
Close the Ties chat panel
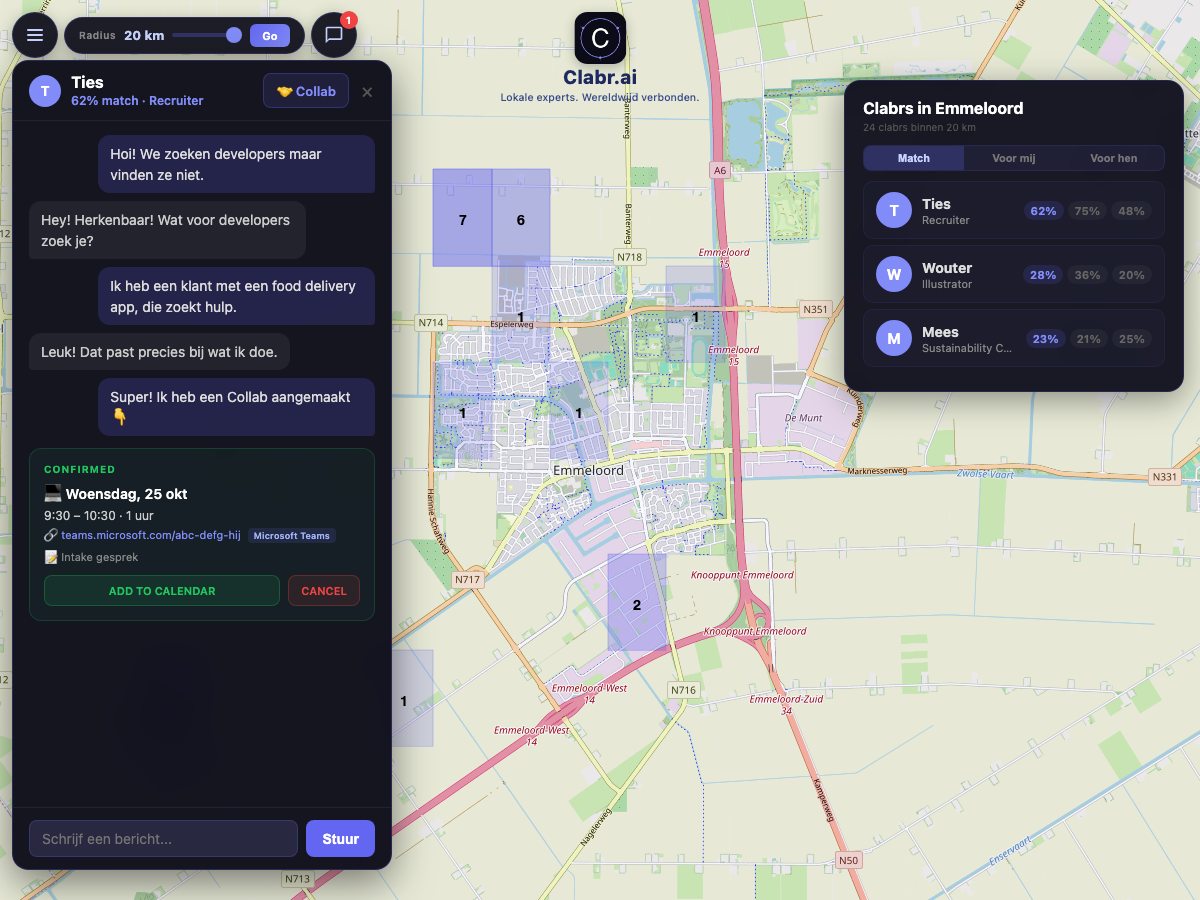pos(367,92)
